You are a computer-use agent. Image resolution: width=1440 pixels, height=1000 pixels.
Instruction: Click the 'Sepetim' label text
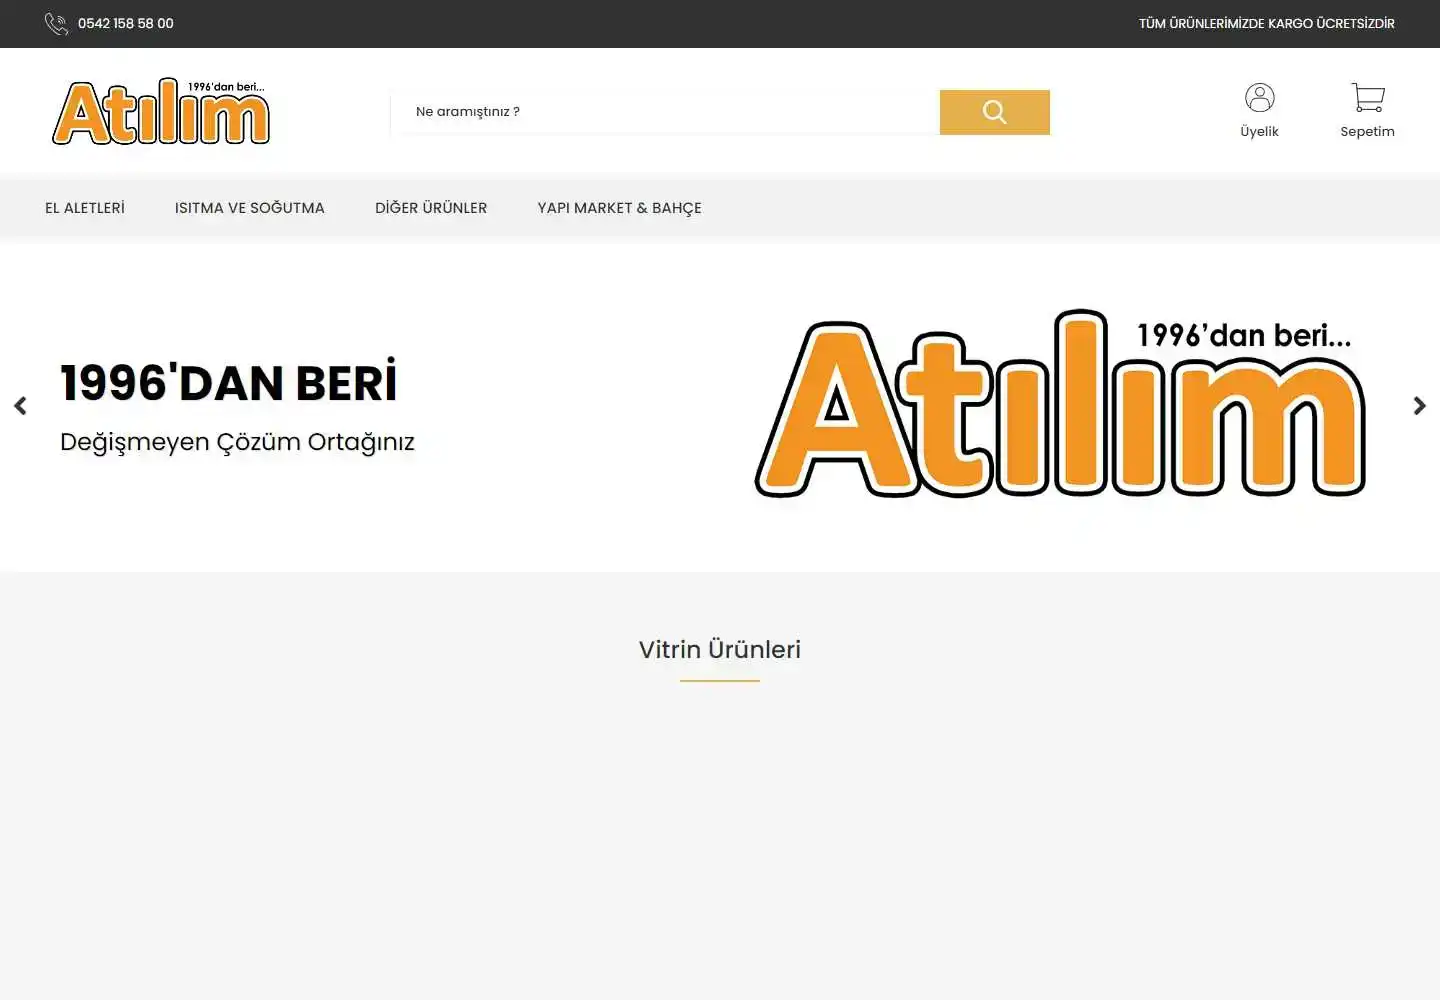pyautogui.click(x=1368, y=132)
